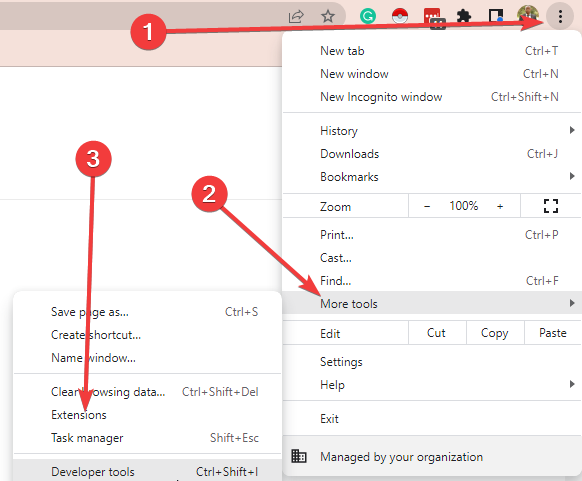Open the Help menu item

coord(432,385)
